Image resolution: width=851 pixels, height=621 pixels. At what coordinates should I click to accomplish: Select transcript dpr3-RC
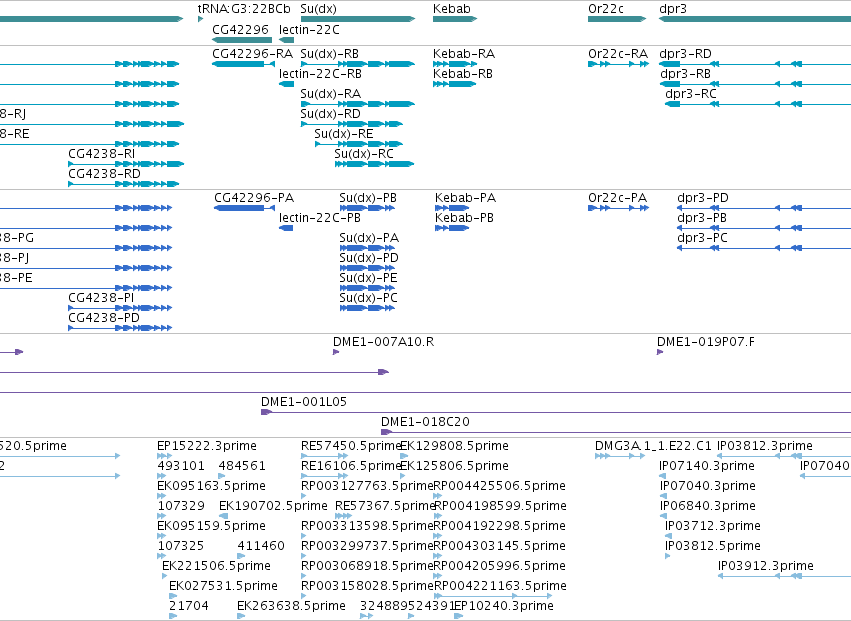pyautogui.click(x=758, y=104)
